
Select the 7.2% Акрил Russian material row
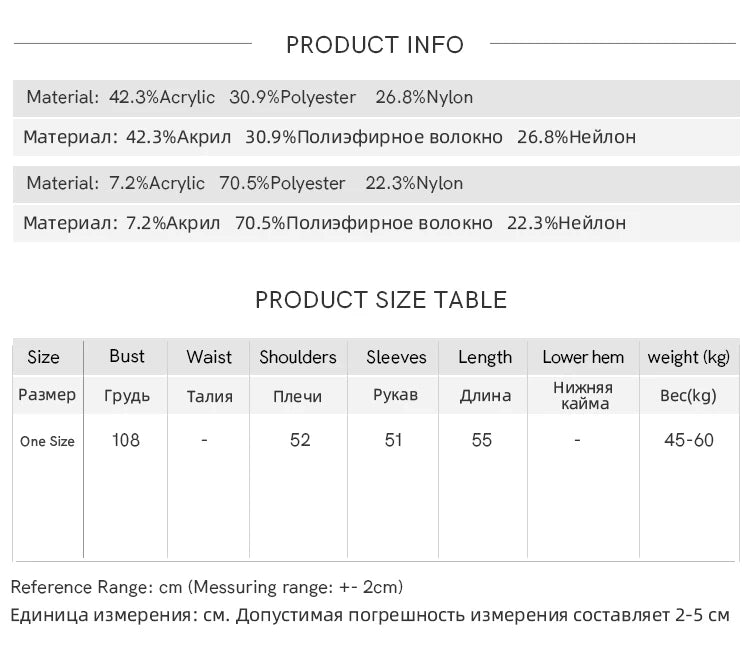(376, 223)
